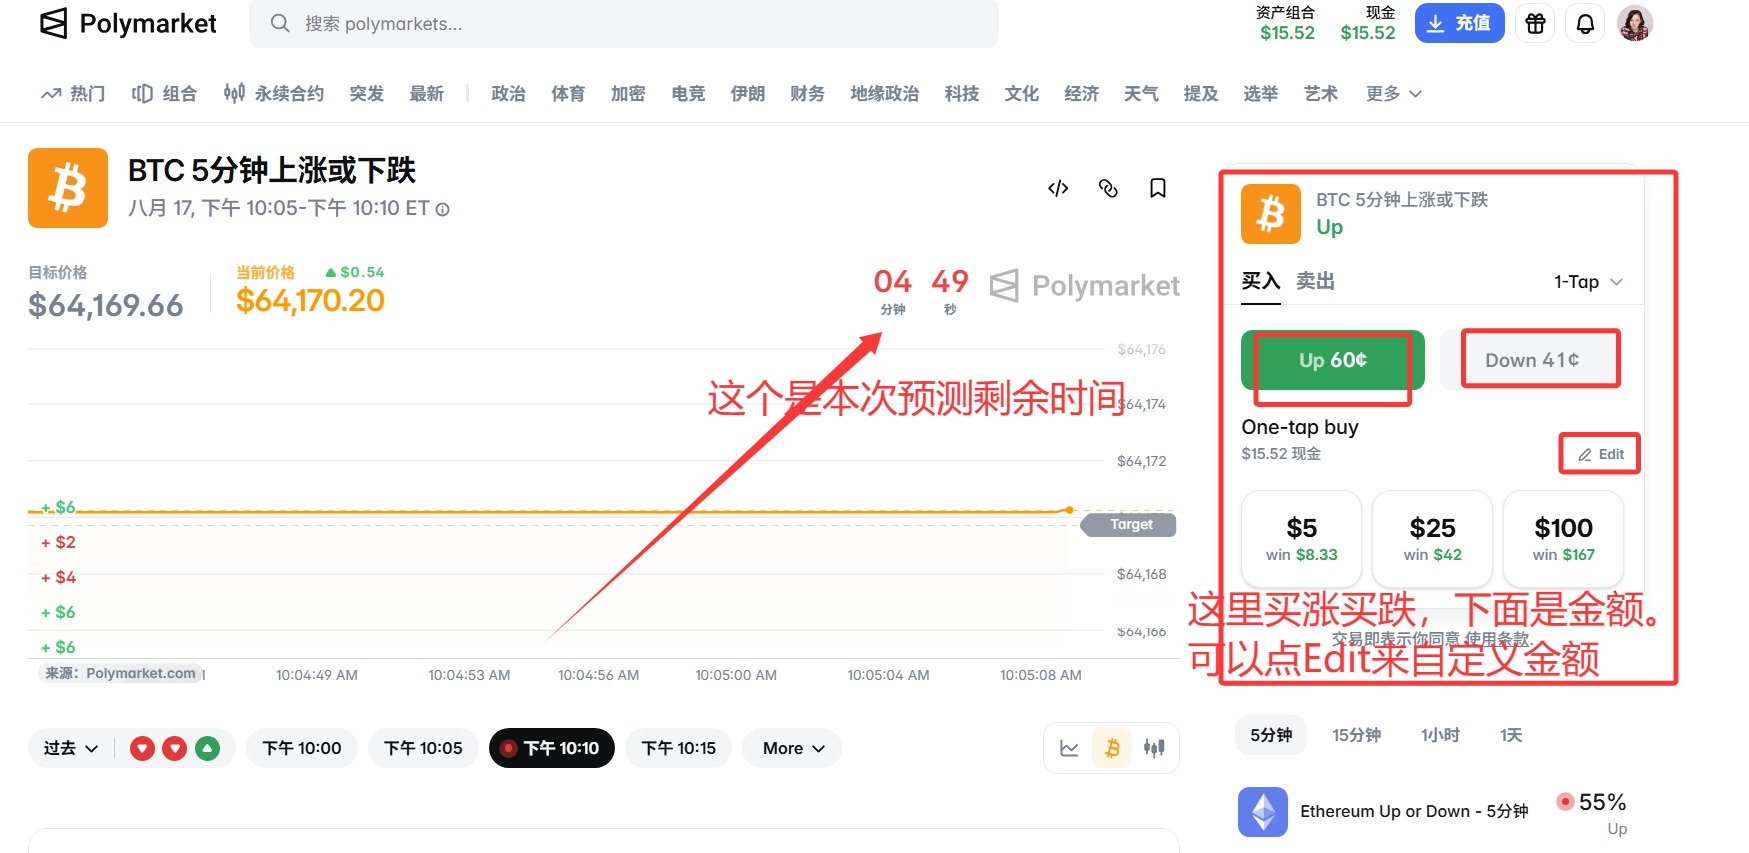Select the 下午 10:15 time slot

pos(679,748)
